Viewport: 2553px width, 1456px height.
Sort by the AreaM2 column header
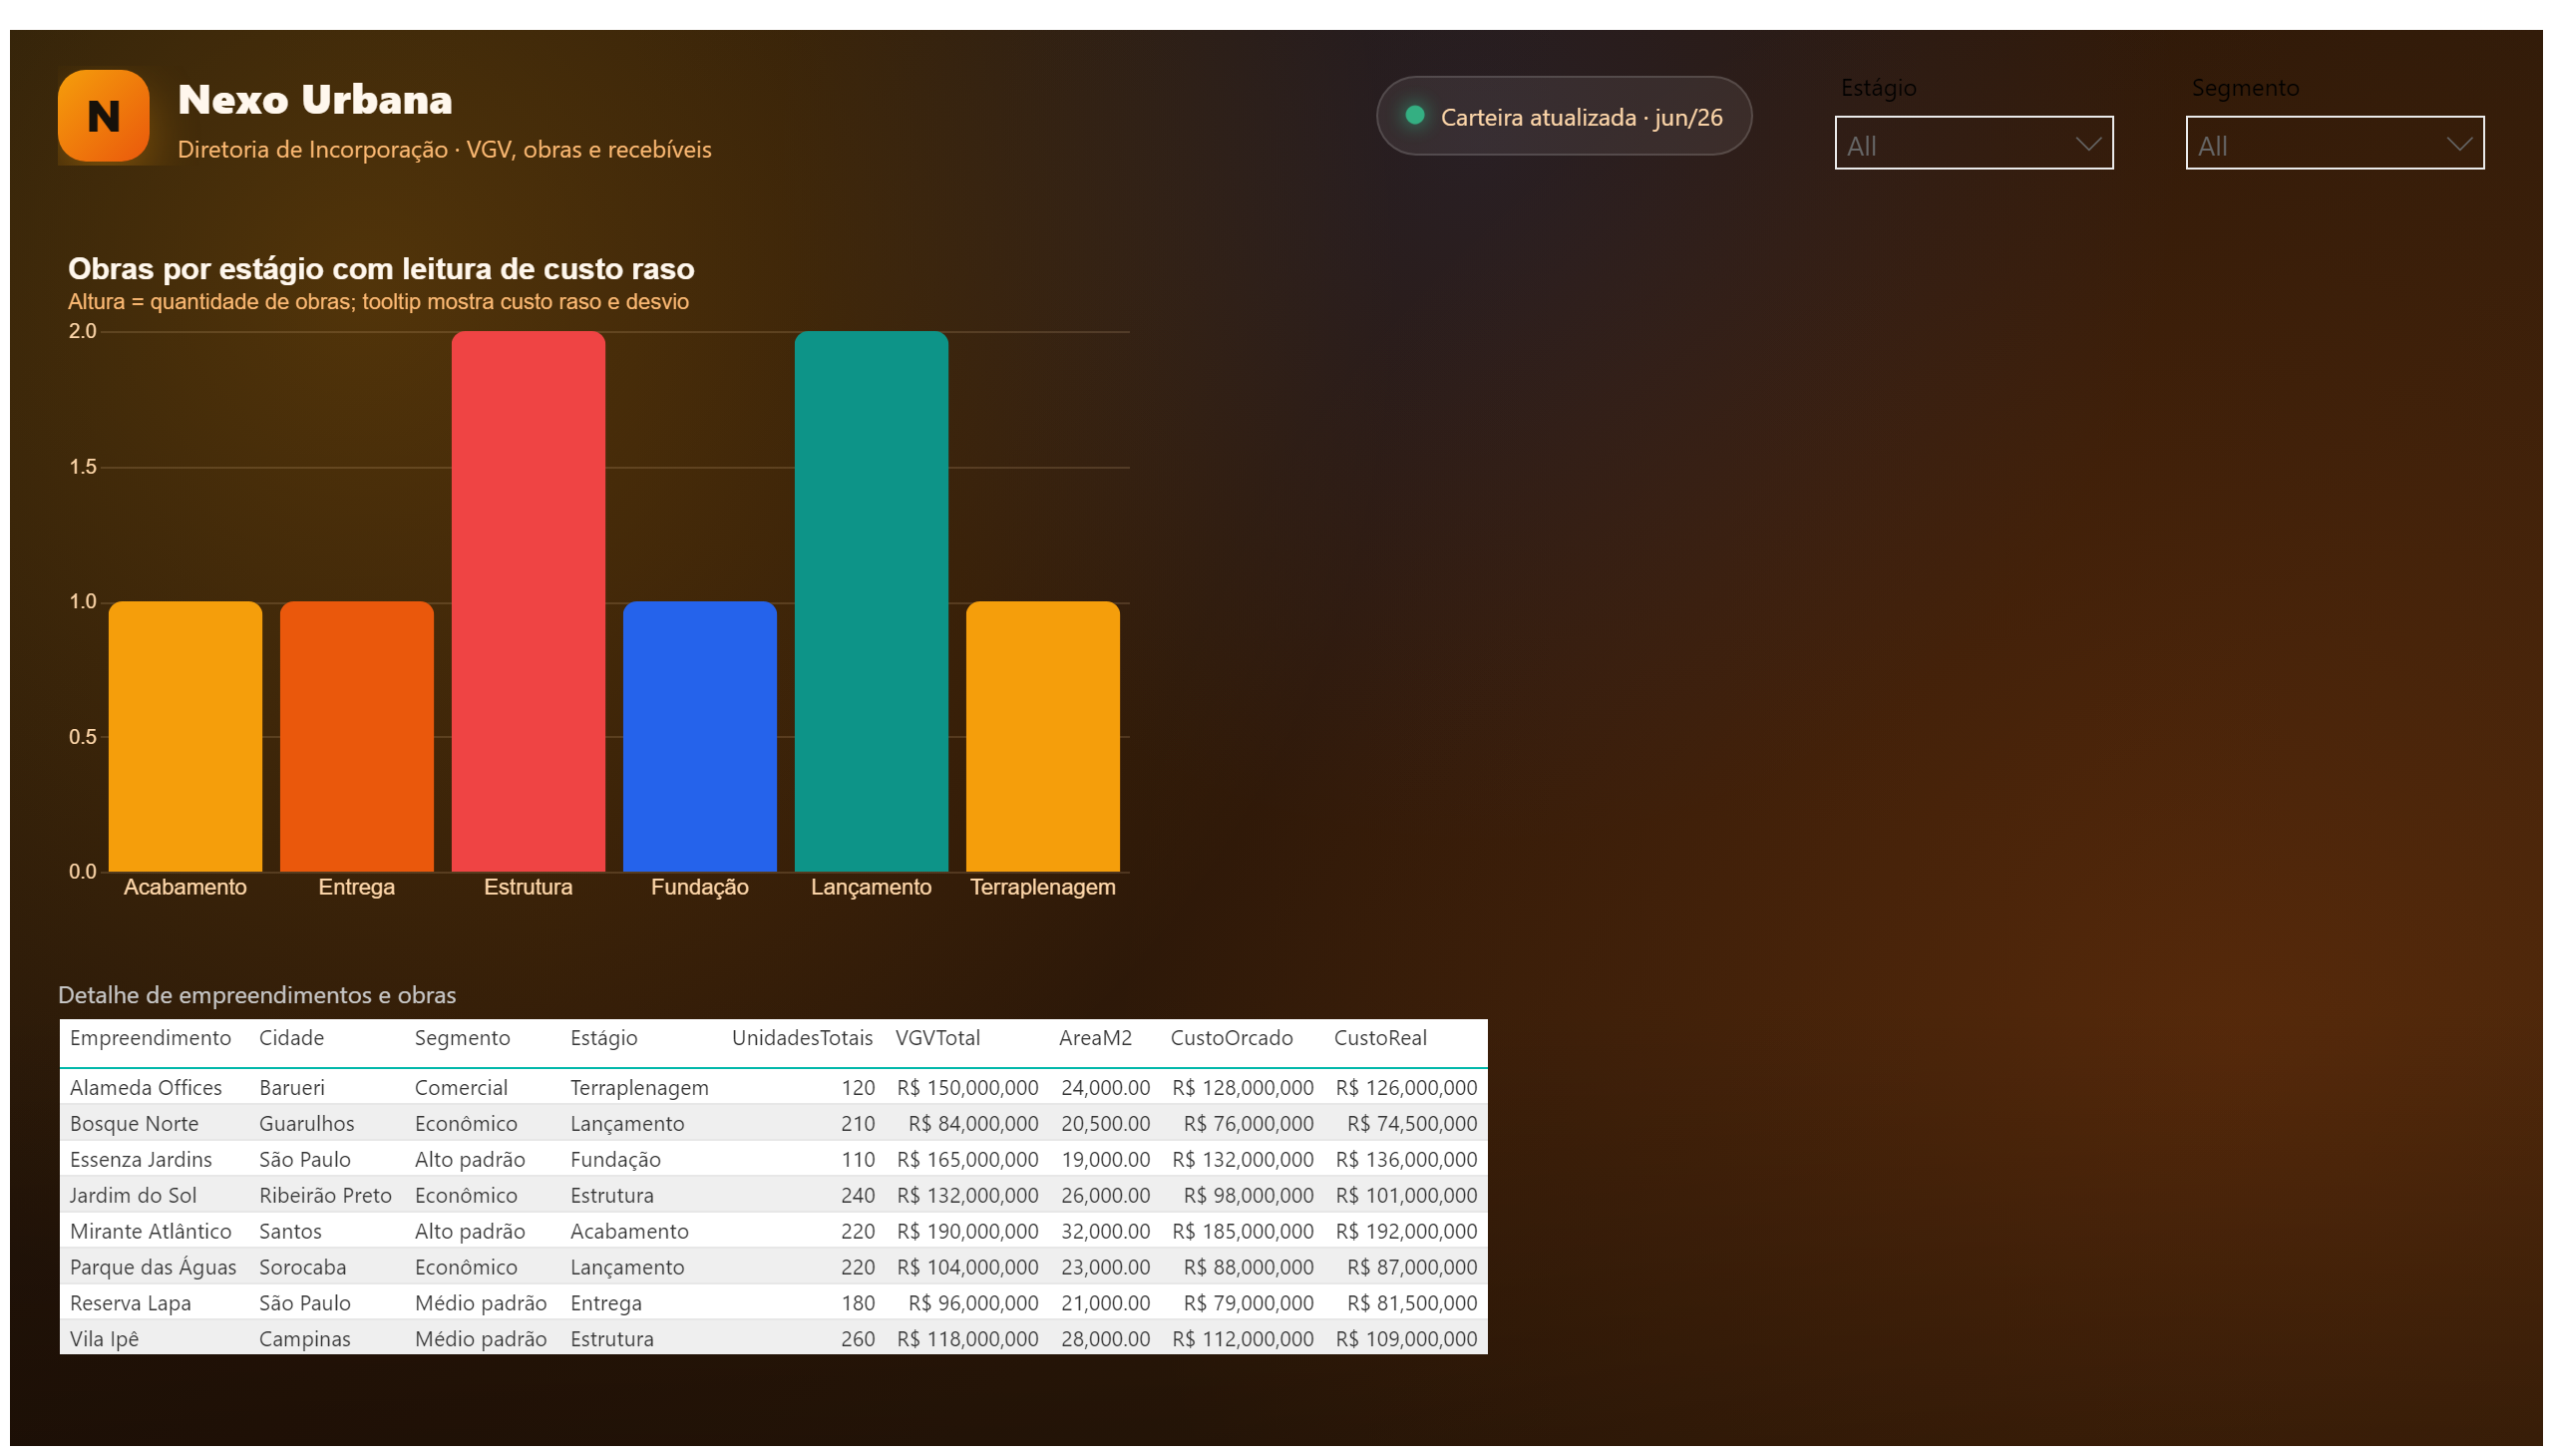[x=1095, y=1038]
